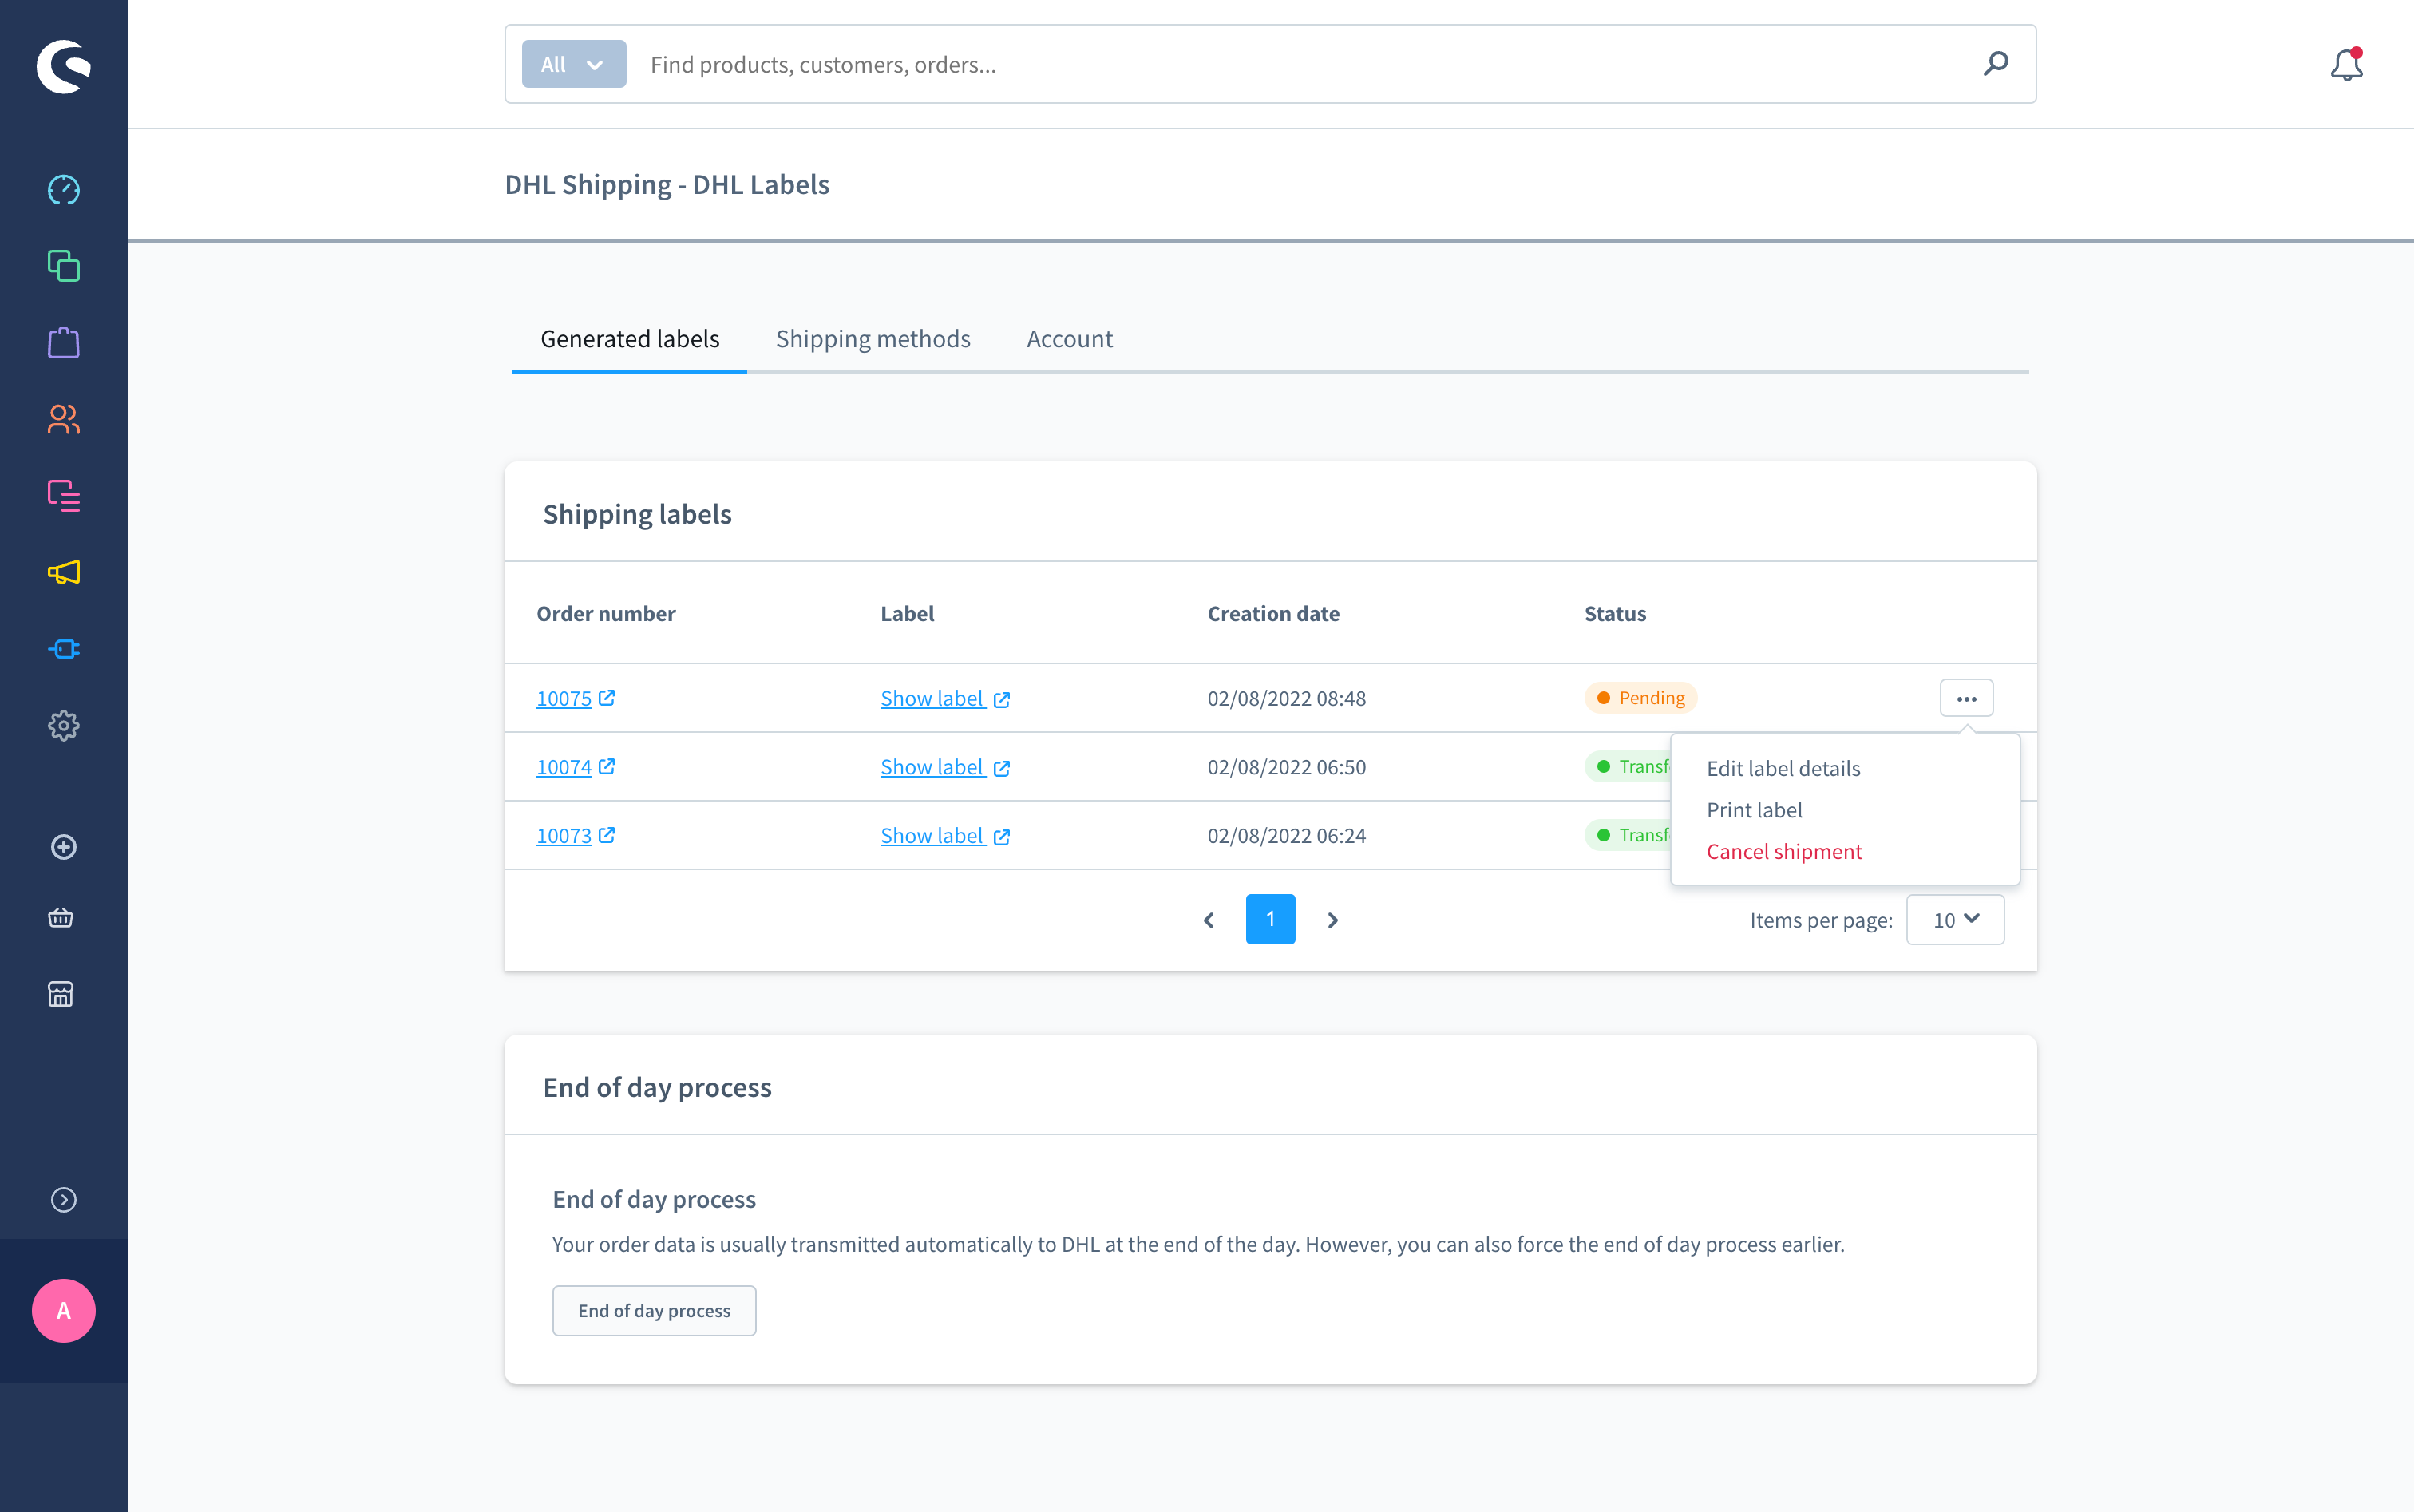The height and width of the screenshot is (1512, 2414).
Task: Open external link icon next to order 10075
Action: pyautogui.click(x=607, y=697)
